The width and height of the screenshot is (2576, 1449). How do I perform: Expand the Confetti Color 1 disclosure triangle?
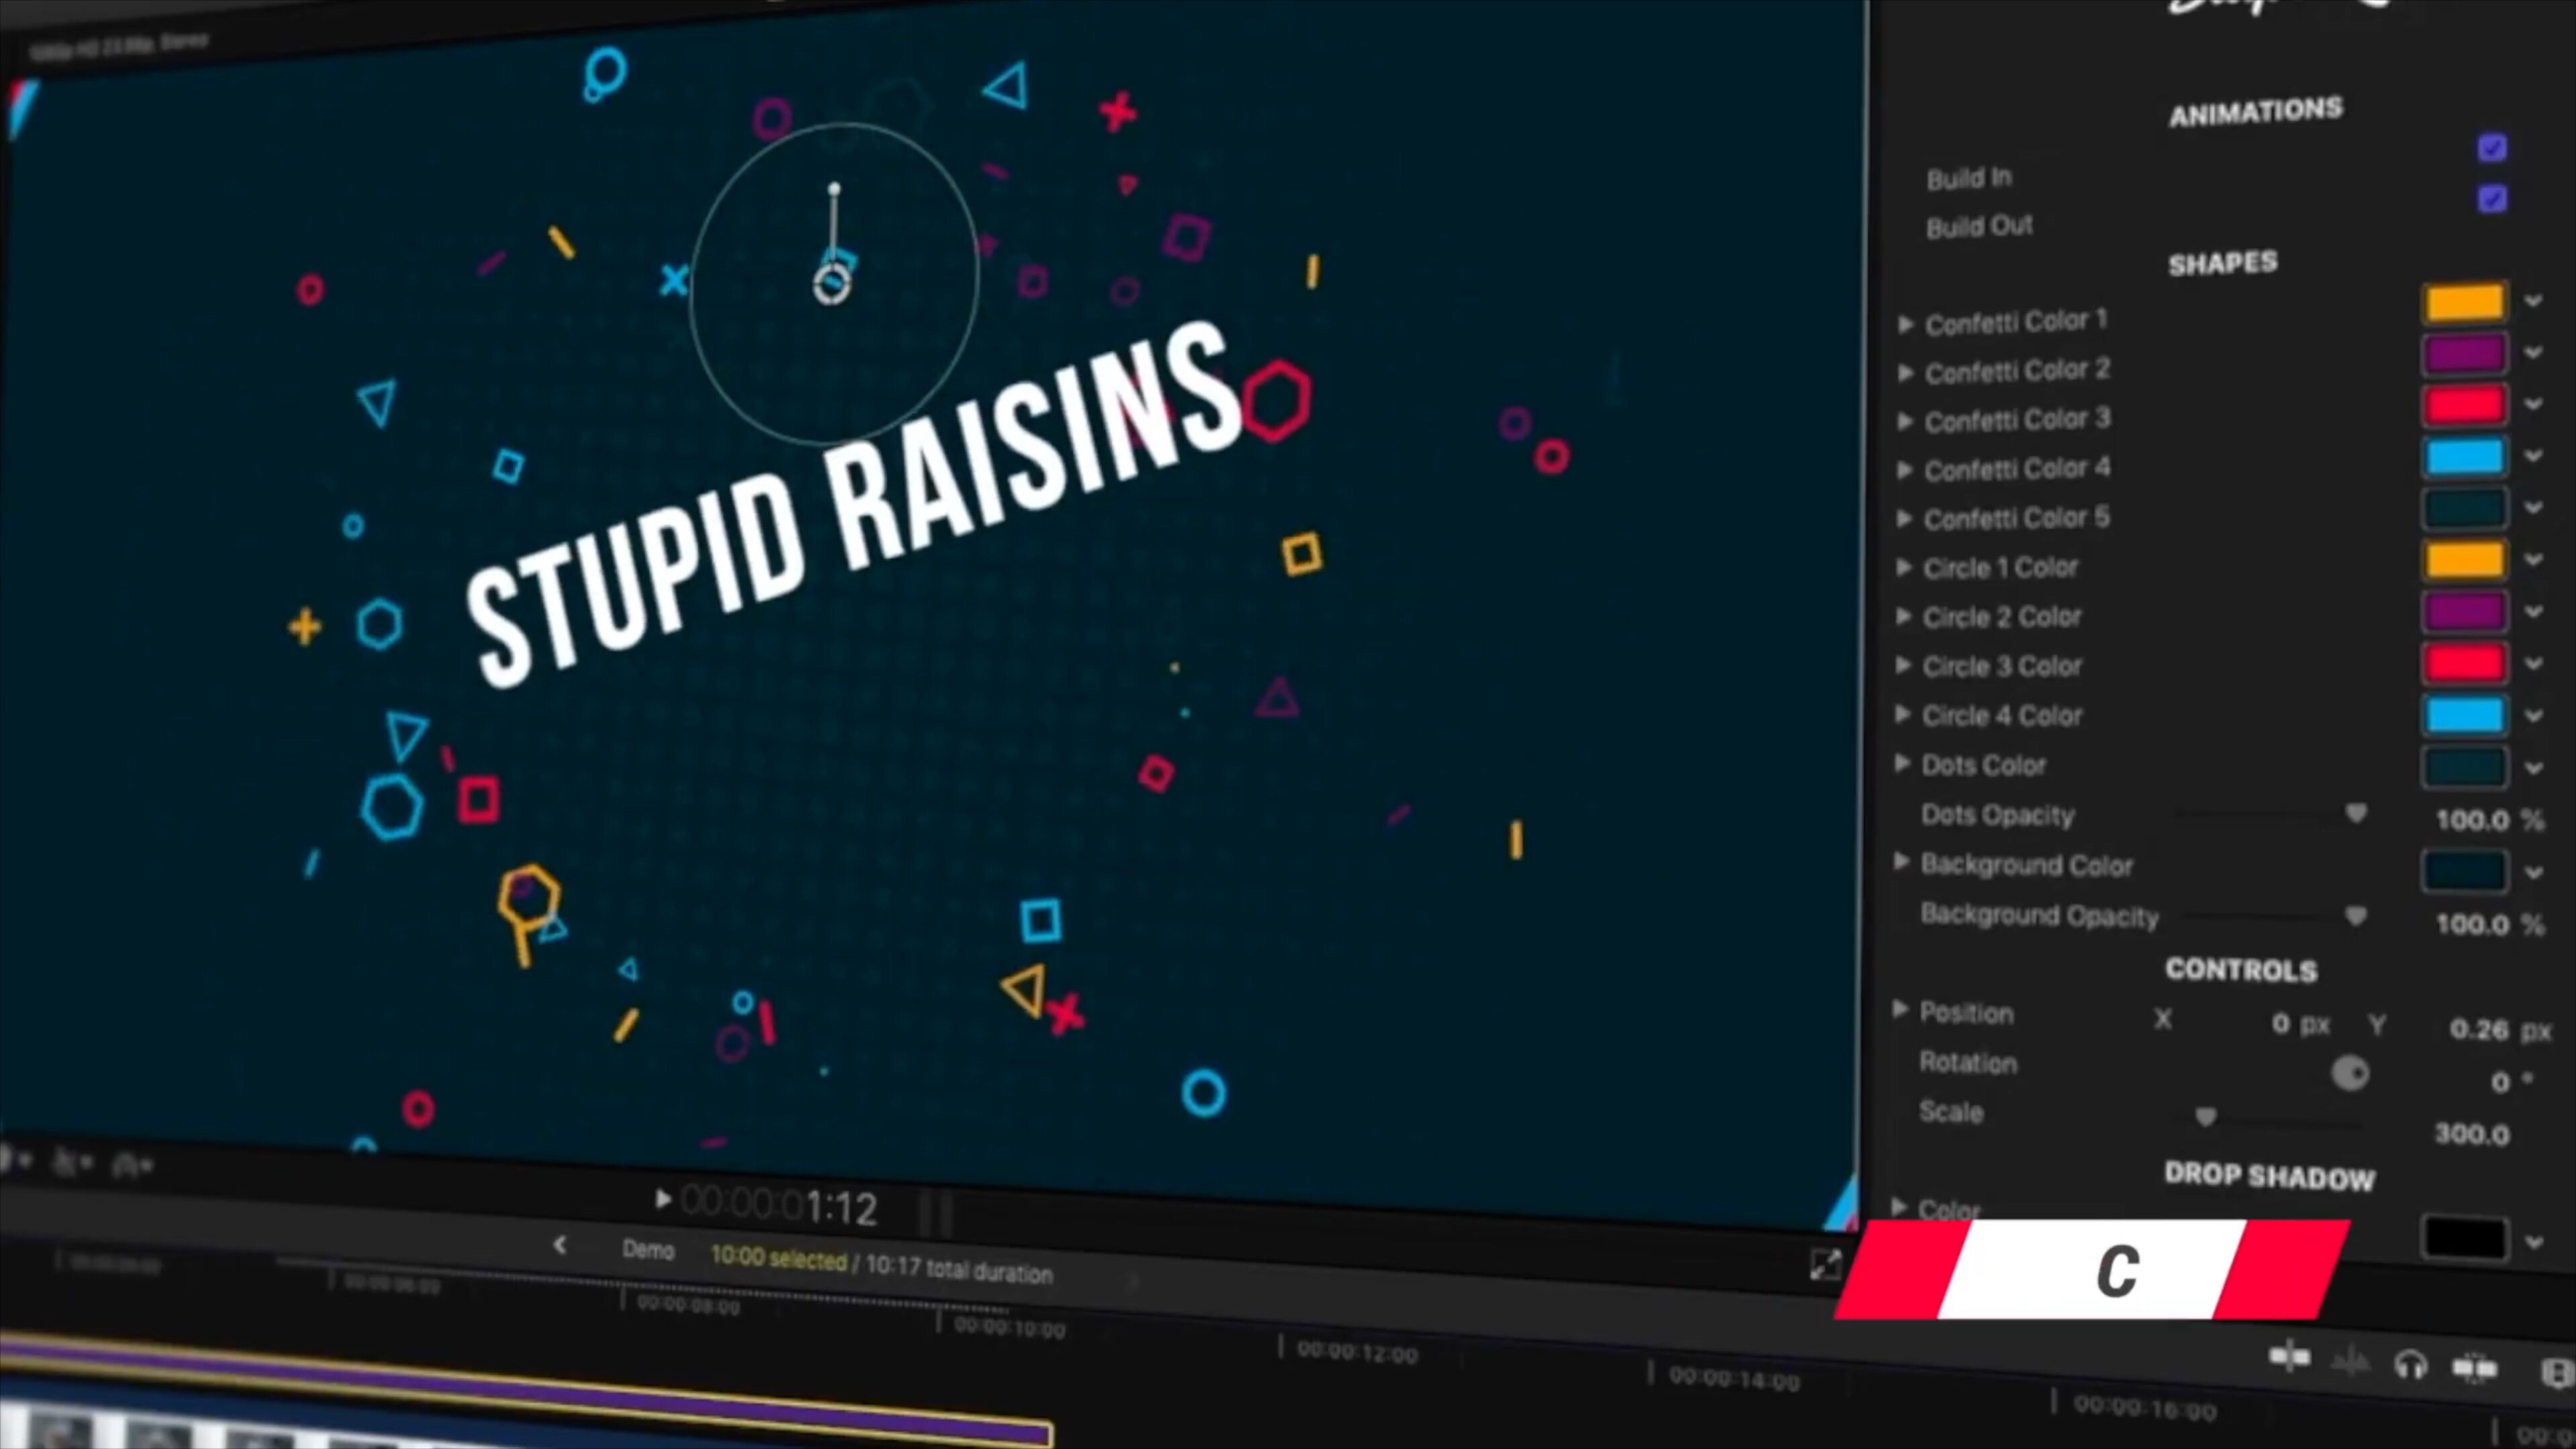click(x=1906, y=325)
